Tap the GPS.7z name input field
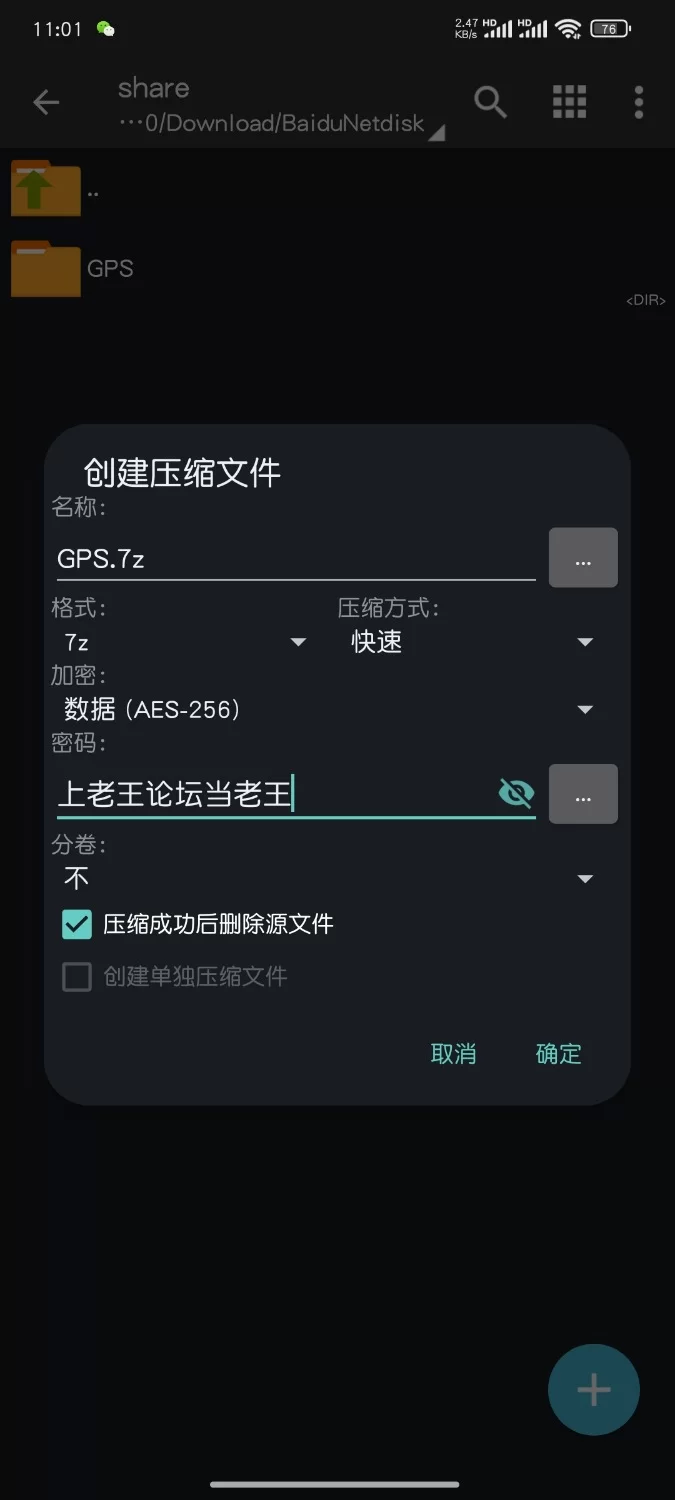The image size is (675, 1500). (x=295, y=558)
